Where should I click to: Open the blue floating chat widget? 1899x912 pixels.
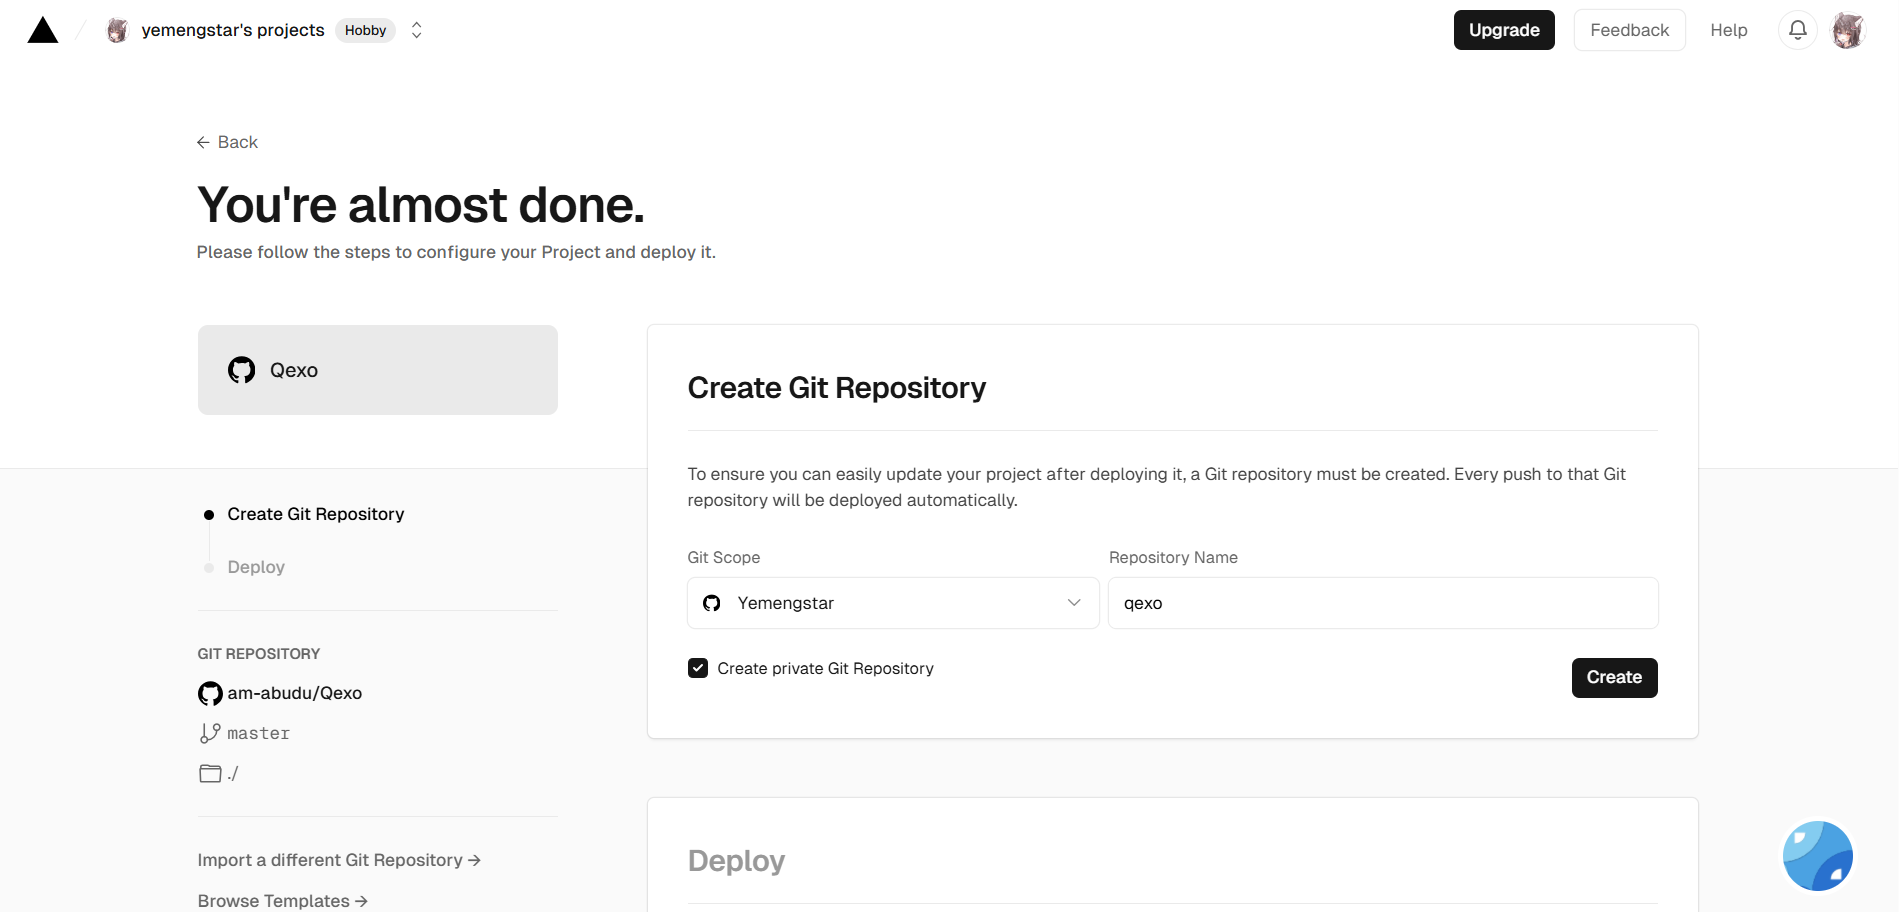[1817, 856]
